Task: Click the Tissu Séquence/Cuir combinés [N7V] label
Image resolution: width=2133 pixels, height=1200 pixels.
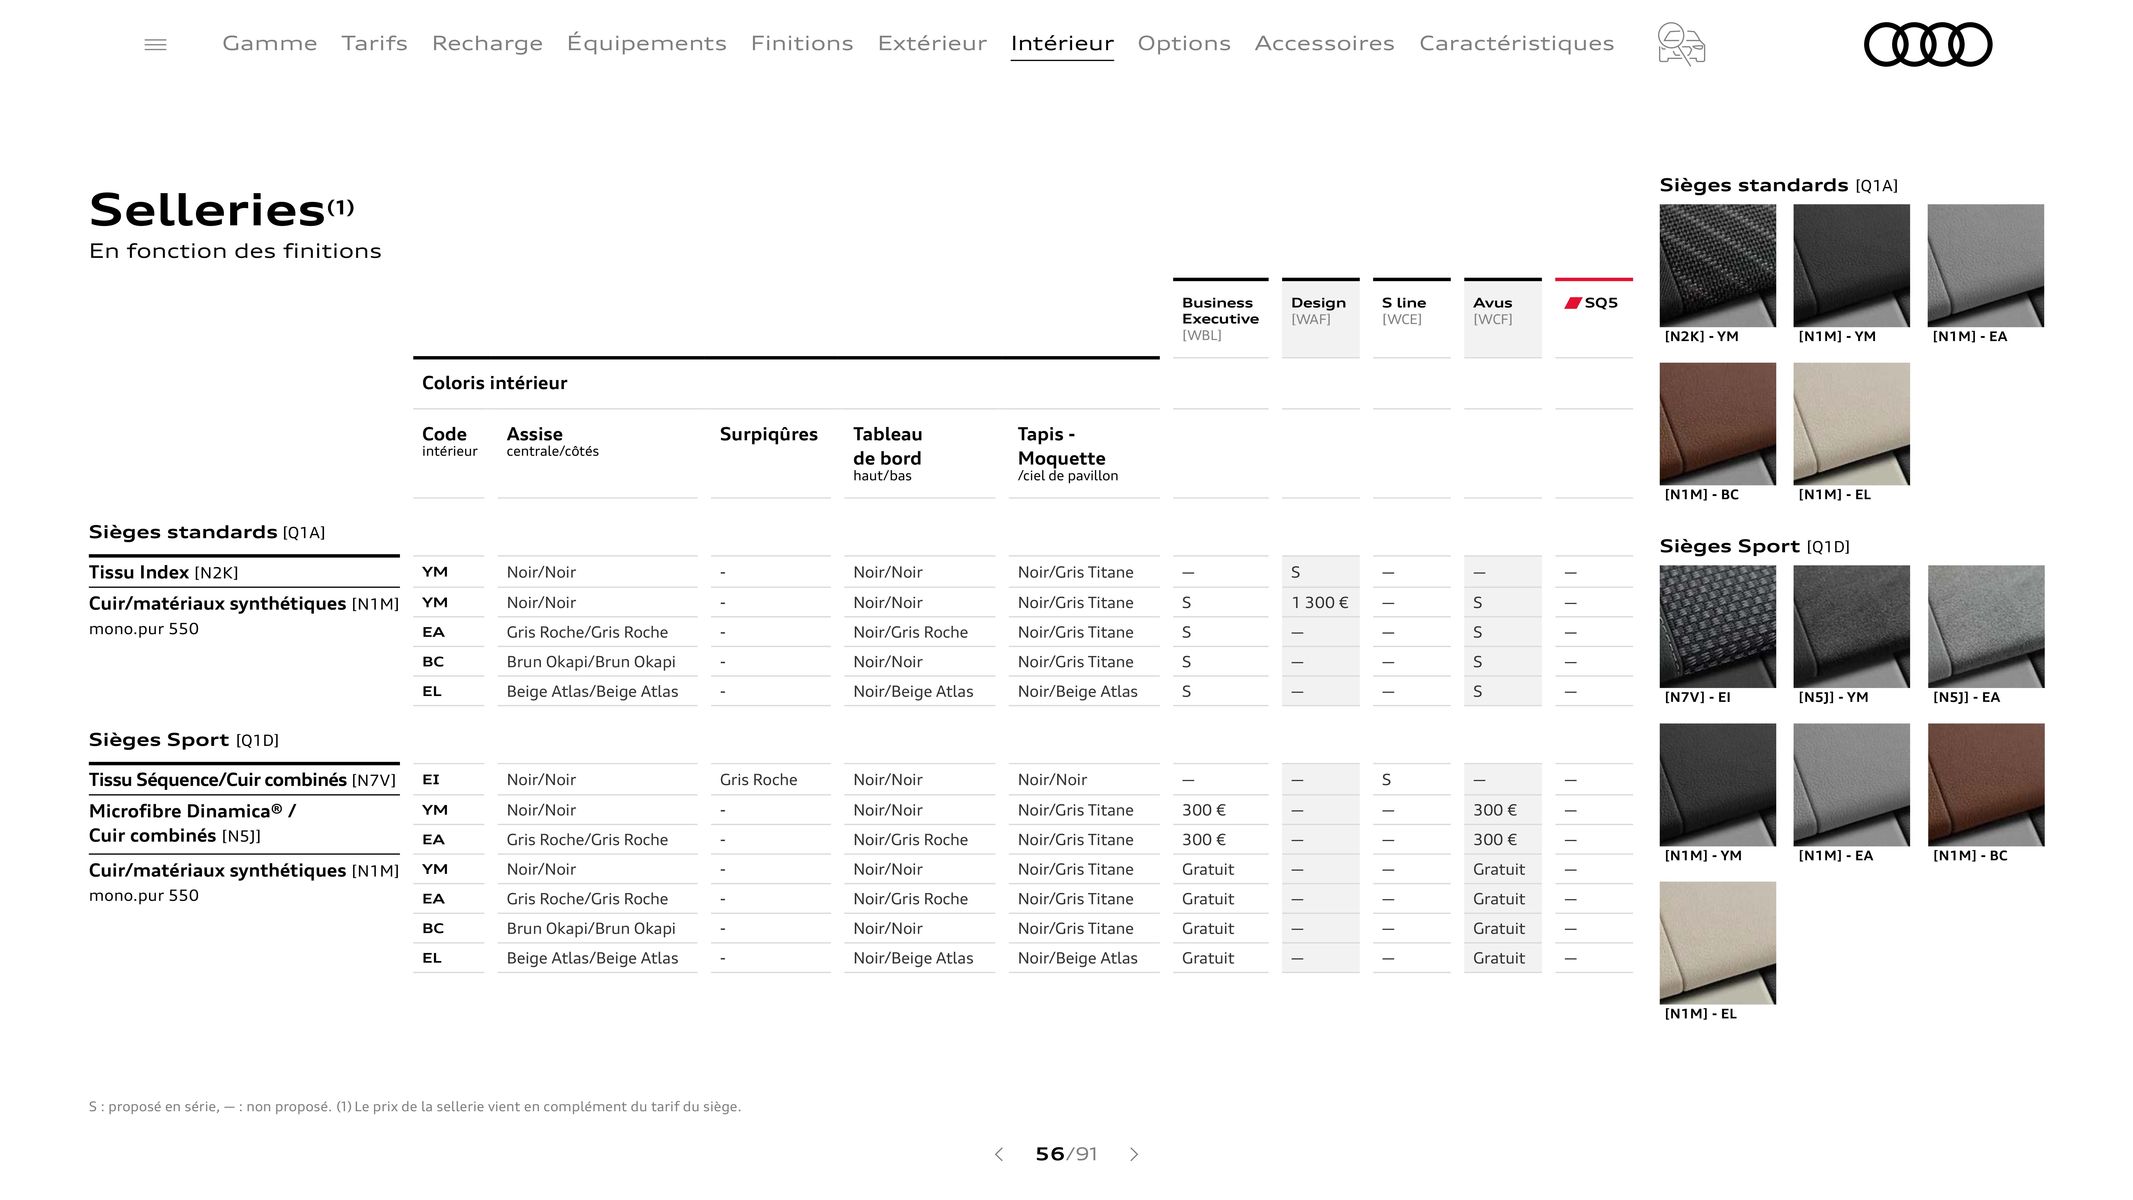Action: click(242, 780)
